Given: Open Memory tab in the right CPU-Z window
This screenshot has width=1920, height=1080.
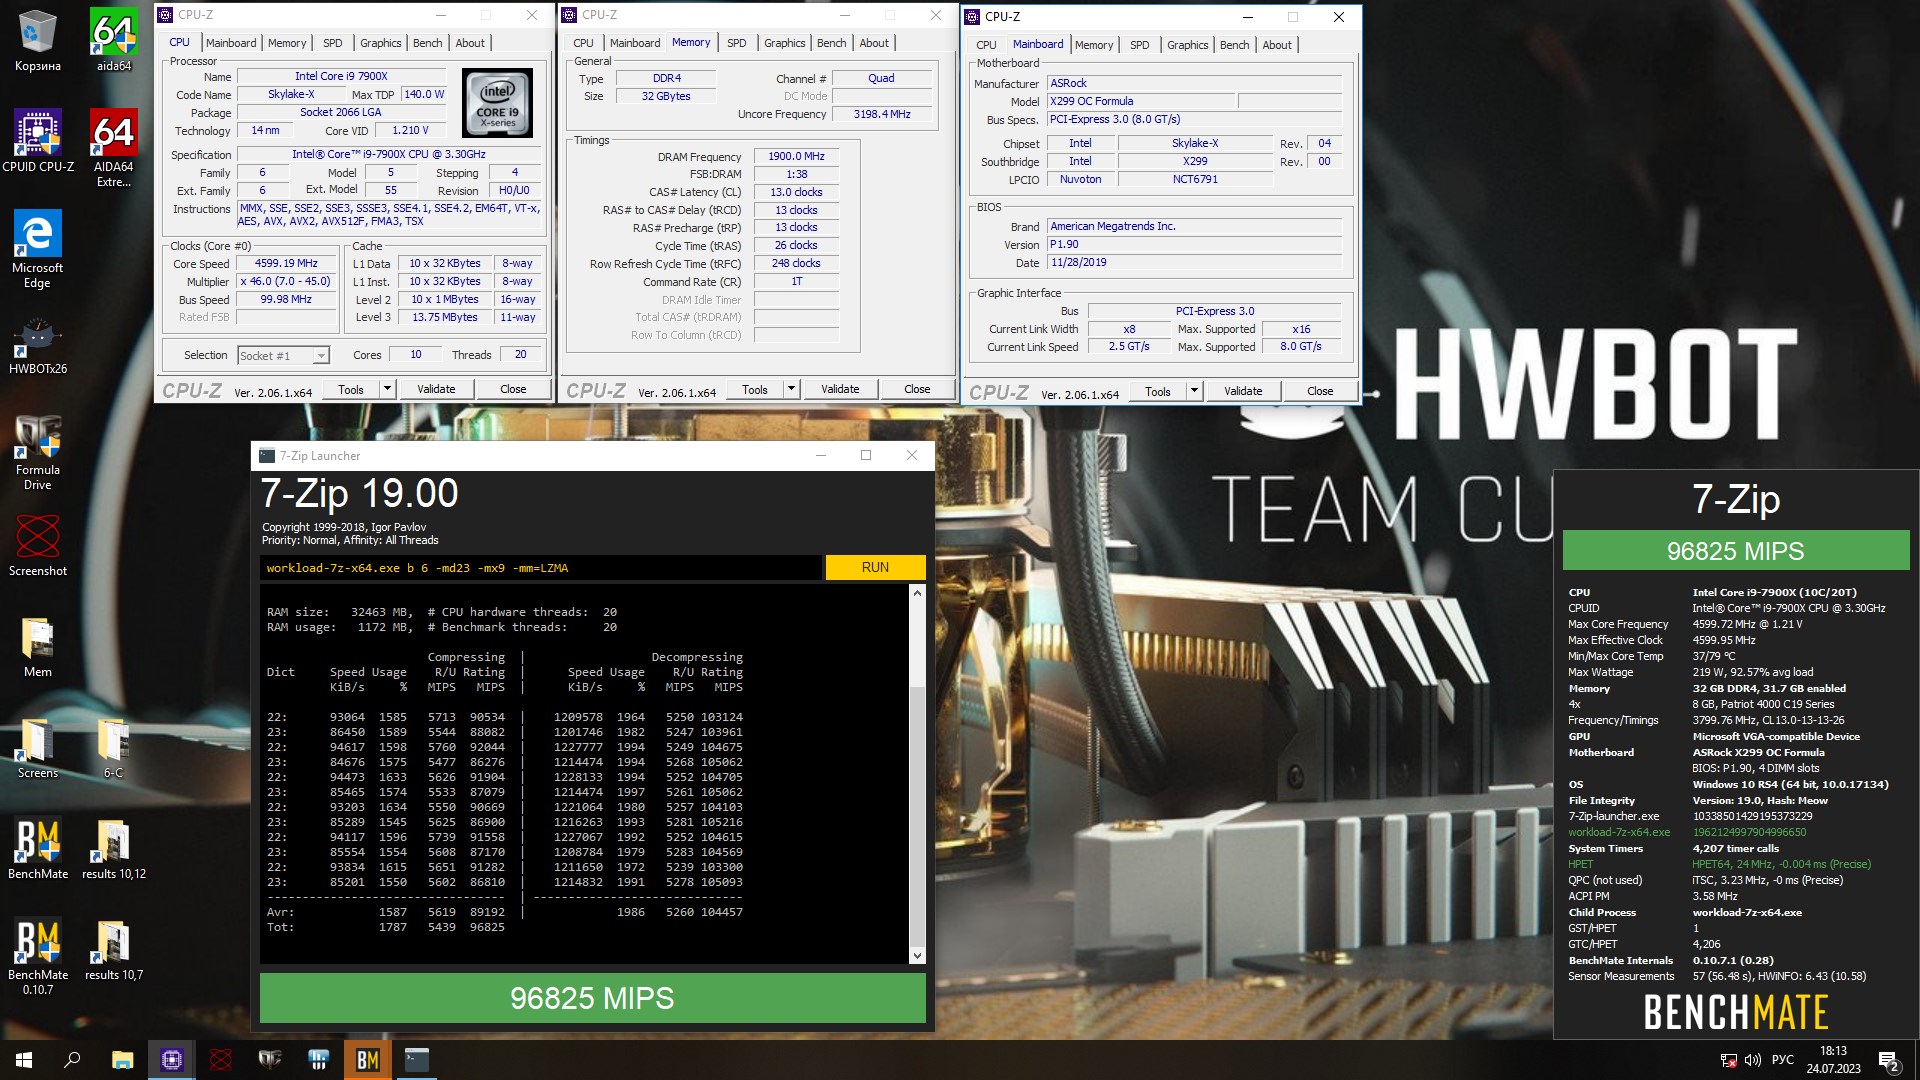Looking at the screenshot, I should [1094, 45].
